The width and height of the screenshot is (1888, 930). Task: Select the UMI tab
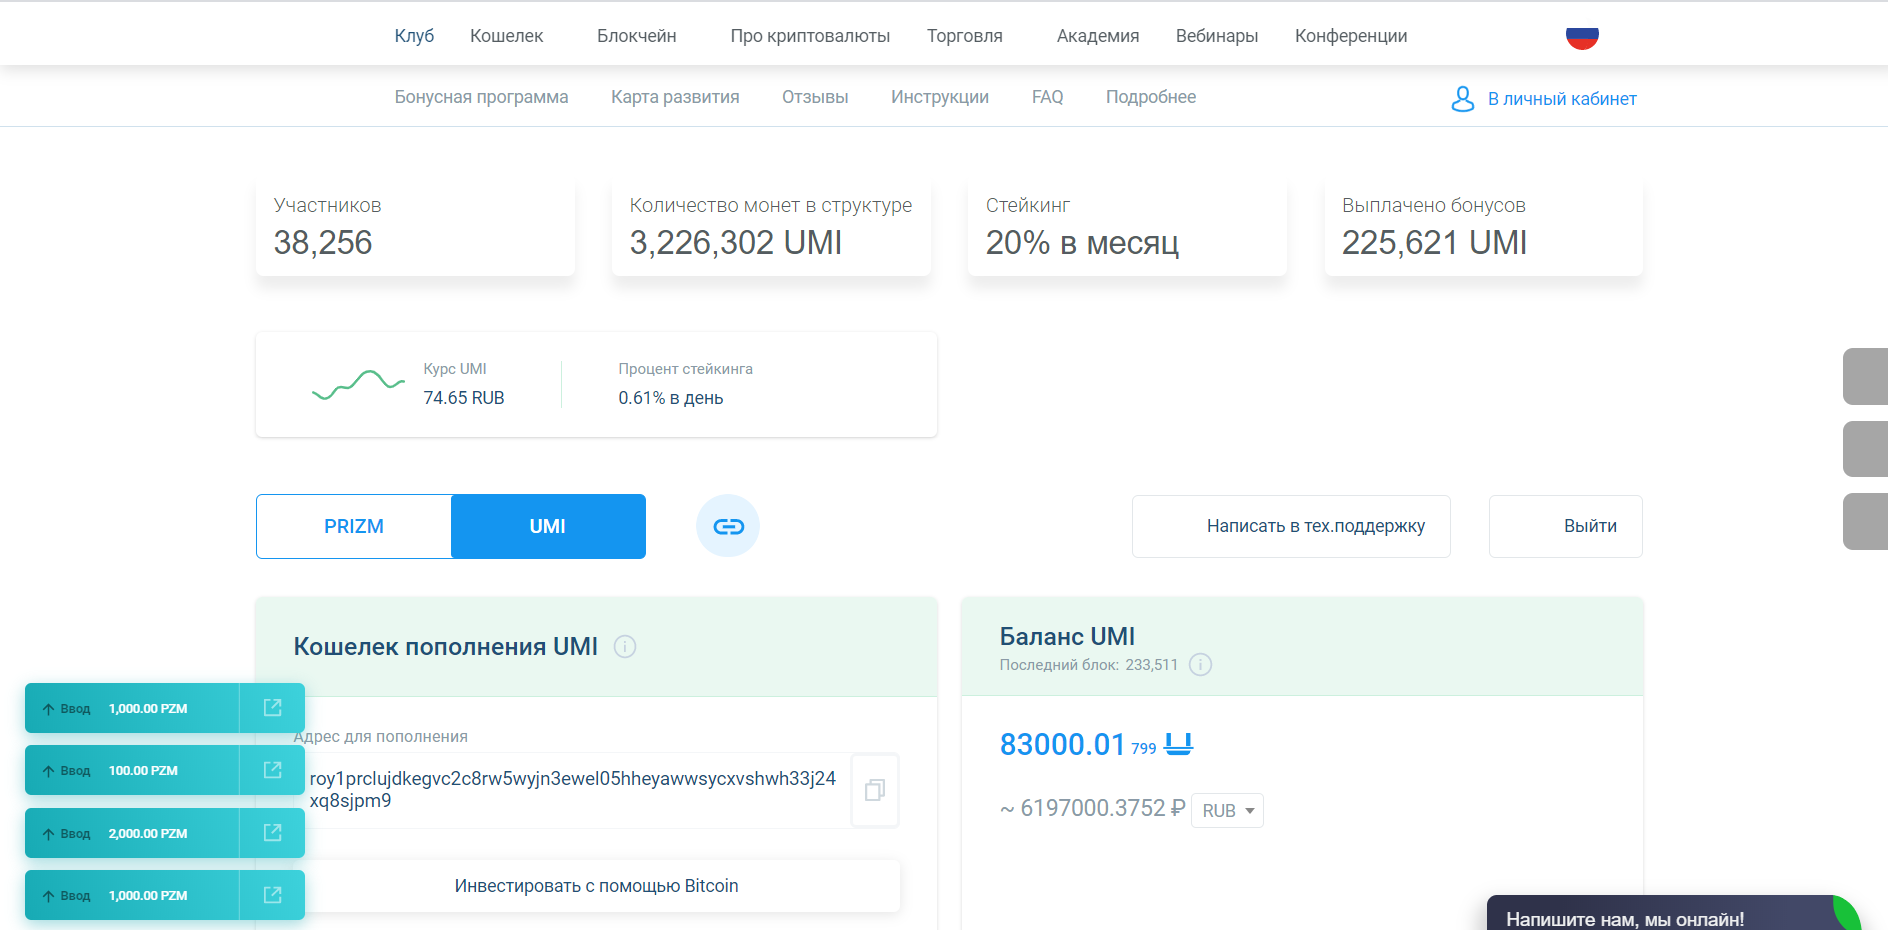click(548, 526)
